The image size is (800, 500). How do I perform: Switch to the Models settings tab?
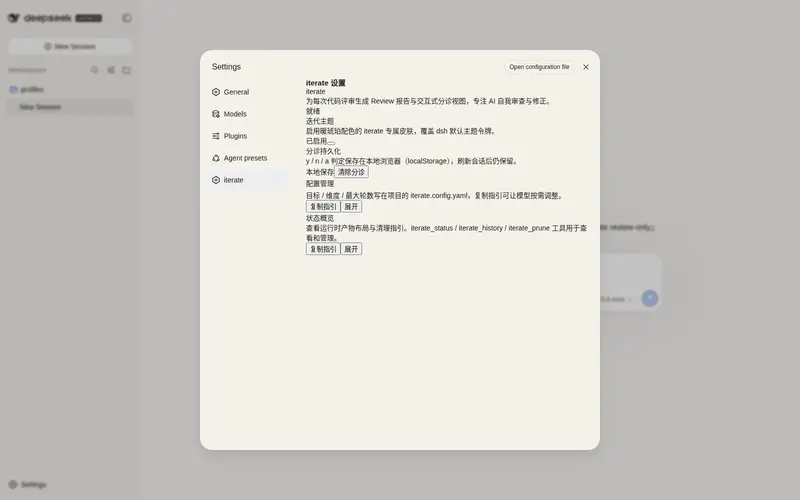(x=249, y=114)
